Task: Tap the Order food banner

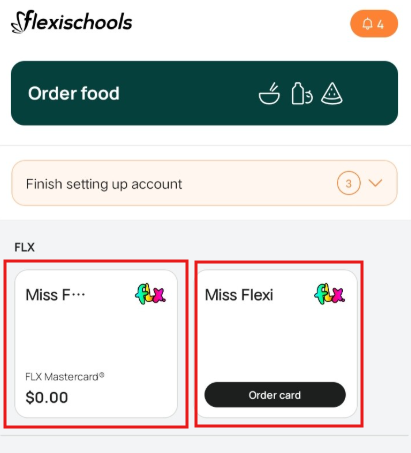Action: point(204,93)
